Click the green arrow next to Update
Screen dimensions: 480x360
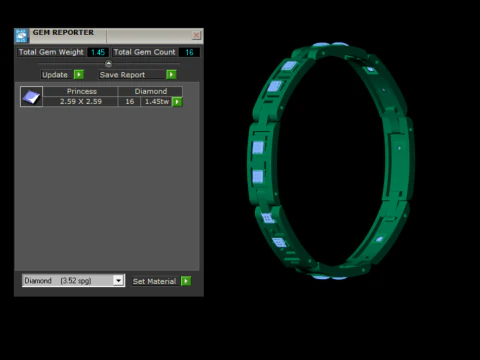pyautogui.click(x=79, y=75)
